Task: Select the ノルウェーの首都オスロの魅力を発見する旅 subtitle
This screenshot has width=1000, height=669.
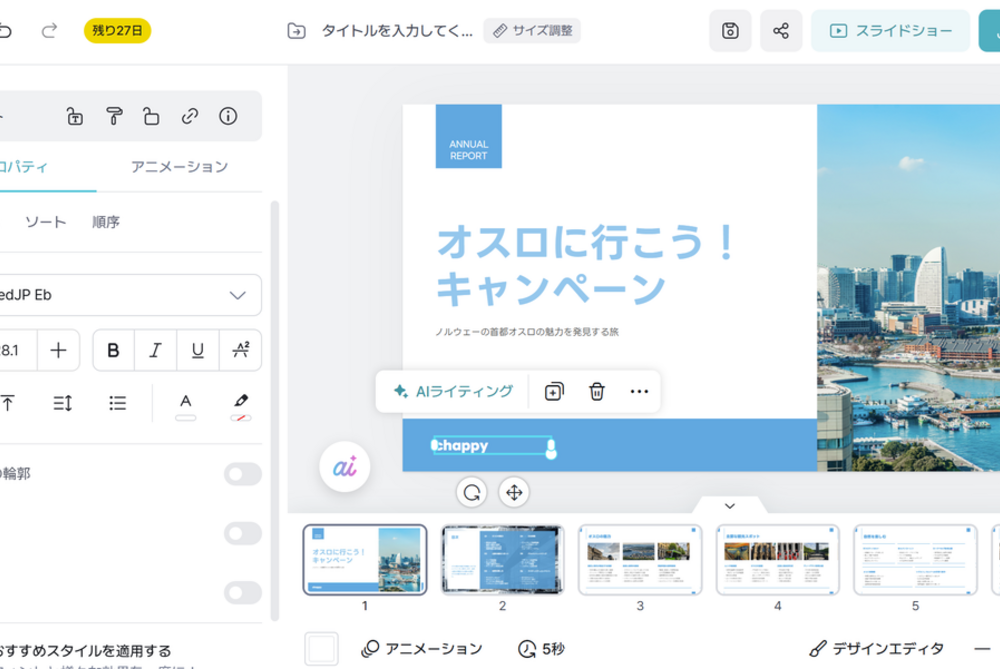Action: 527,332
